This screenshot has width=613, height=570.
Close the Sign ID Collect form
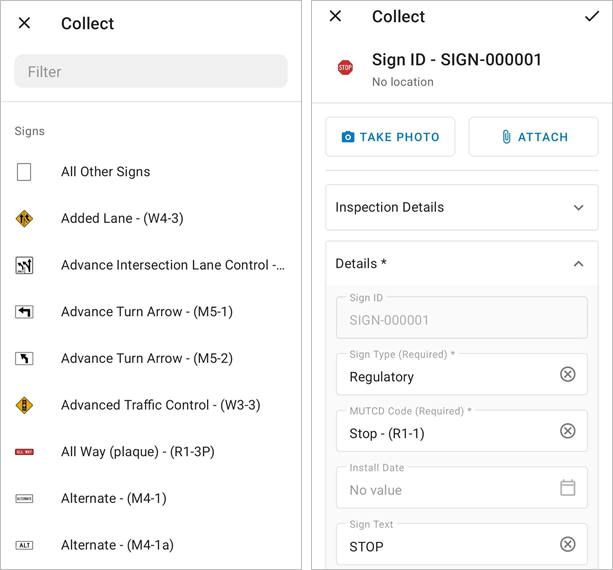tap(335, 16)
